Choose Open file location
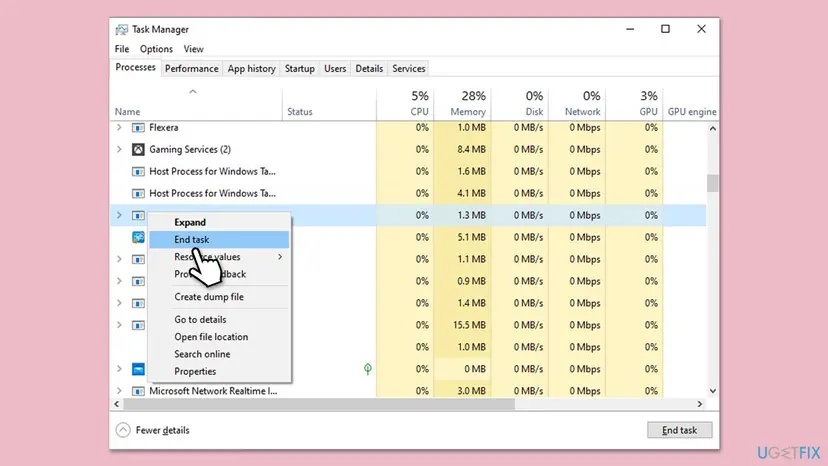 coord(219,337)
